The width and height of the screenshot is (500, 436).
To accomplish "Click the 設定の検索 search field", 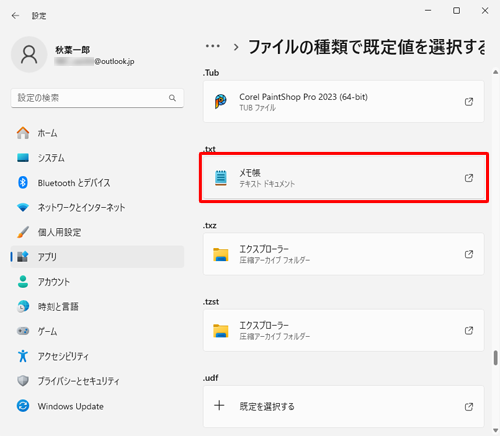I will [97, 98].
